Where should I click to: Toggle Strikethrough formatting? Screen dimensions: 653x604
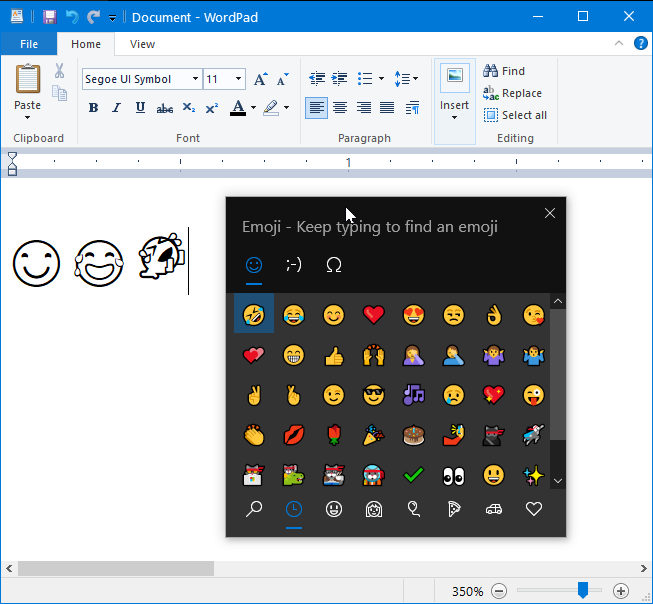click(x=164, y=109)
